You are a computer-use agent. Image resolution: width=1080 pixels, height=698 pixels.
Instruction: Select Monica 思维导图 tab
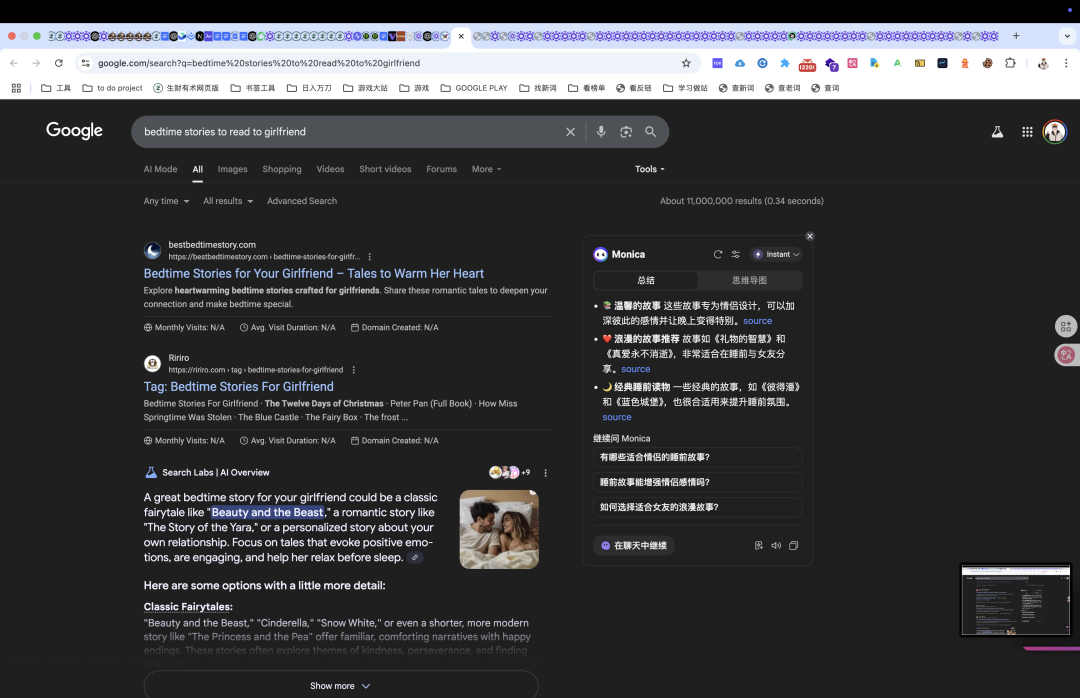[x=749, y=280]
